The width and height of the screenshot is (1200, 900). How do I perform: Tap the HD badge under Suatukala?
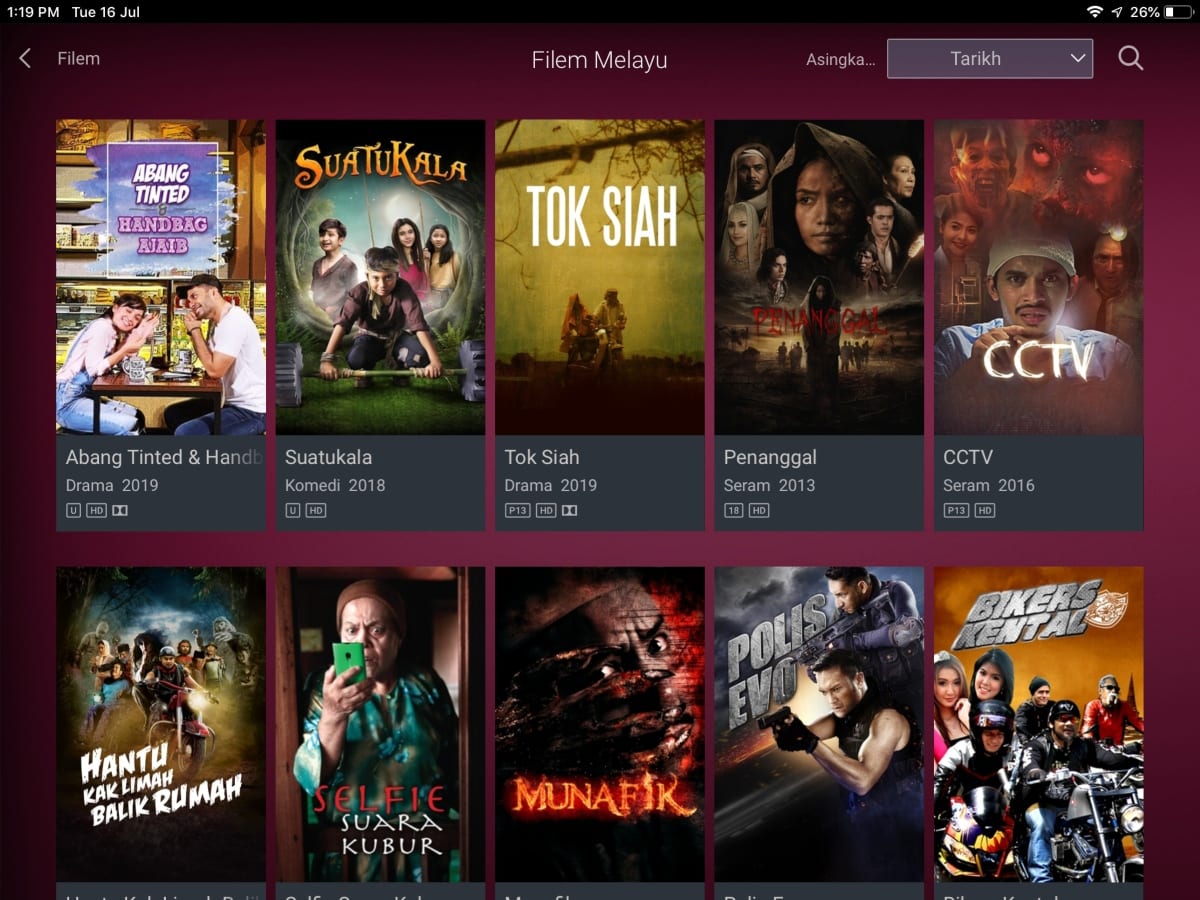point(316,510)
